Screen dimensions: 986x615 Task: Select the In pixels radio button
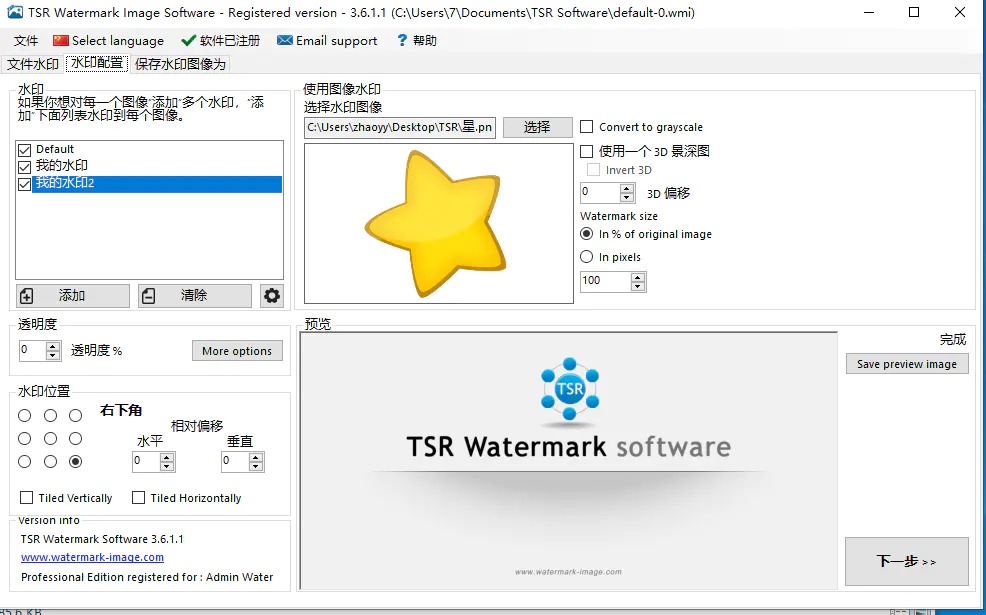coord(586,256)
